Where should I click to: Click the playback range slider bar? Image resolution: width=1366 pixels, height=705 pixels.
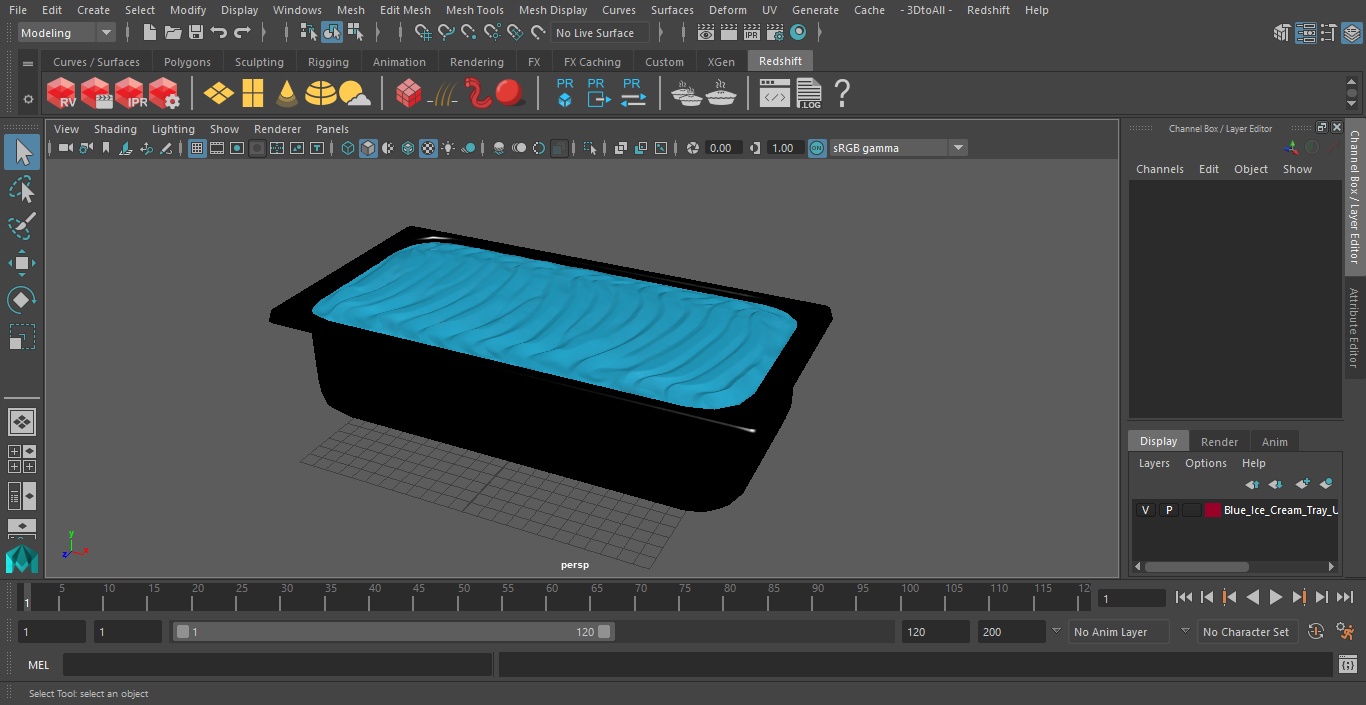pos(394,632)
